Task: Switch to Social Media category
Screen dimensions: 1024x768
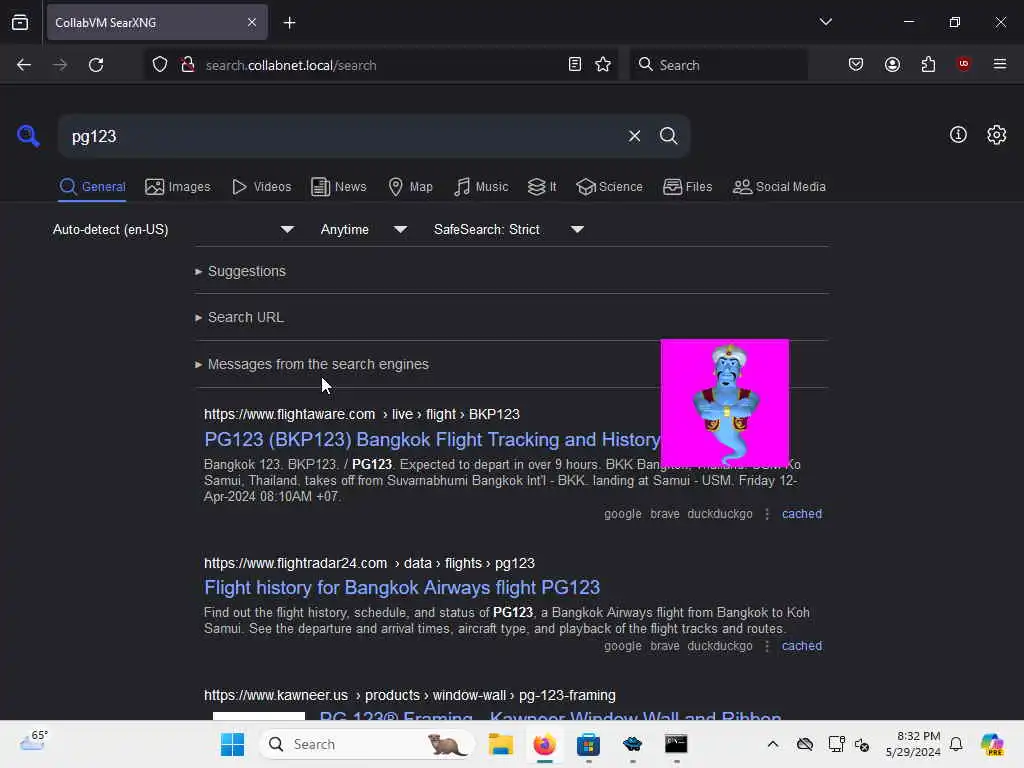Action: (x=779, y=187)
